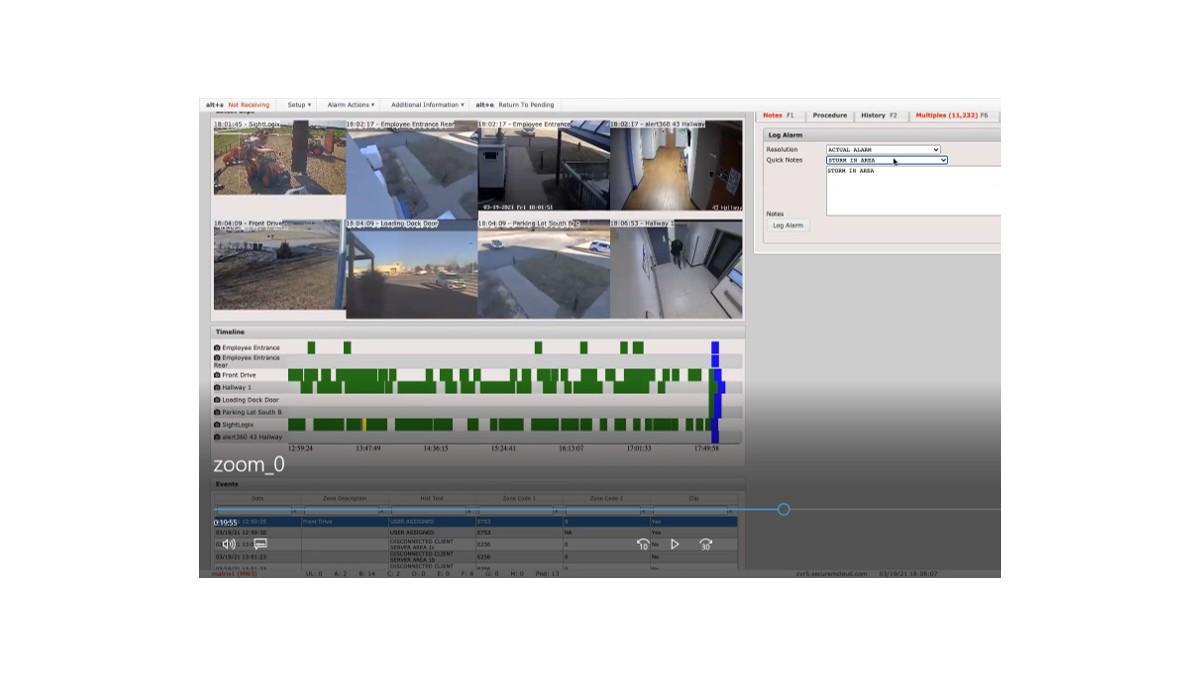The image size is (1200, 675).
Task: Click the Log Alarm button
Action: click(x=788, y=226)
